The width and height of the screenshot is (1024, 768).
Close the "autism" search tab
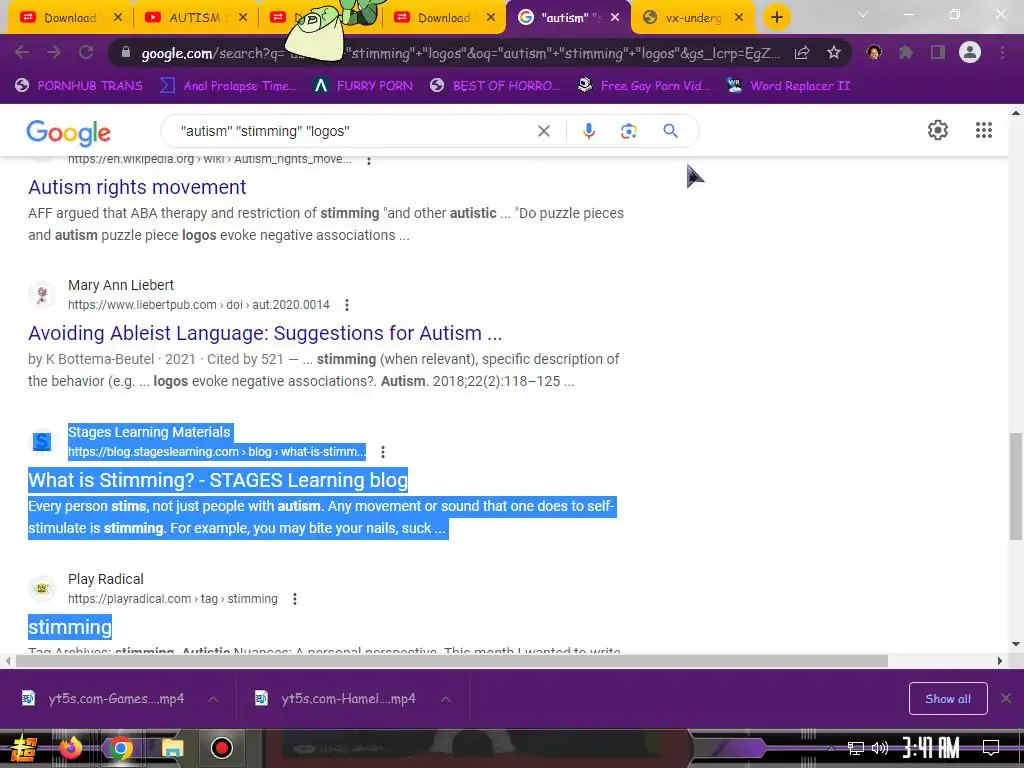(615, 18)
